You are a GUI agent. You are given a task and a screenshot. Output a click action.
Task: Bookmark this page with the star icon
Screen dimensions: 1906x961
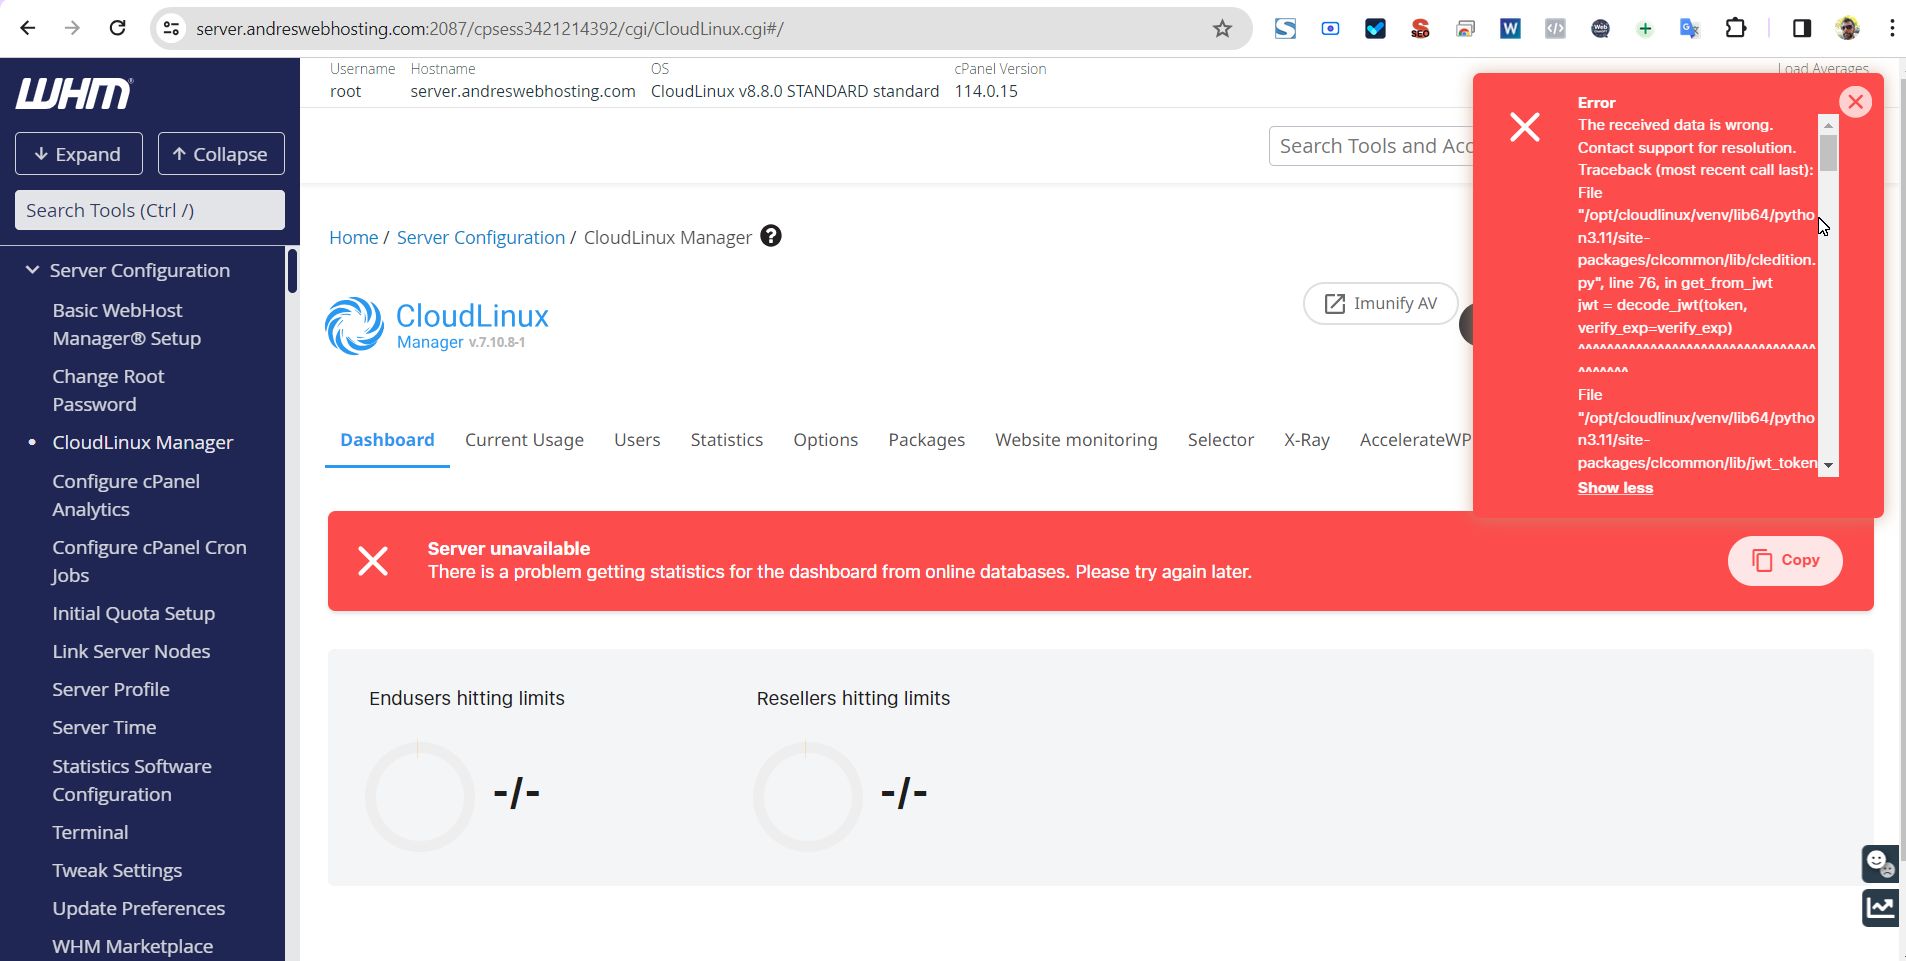(1222, 29)
